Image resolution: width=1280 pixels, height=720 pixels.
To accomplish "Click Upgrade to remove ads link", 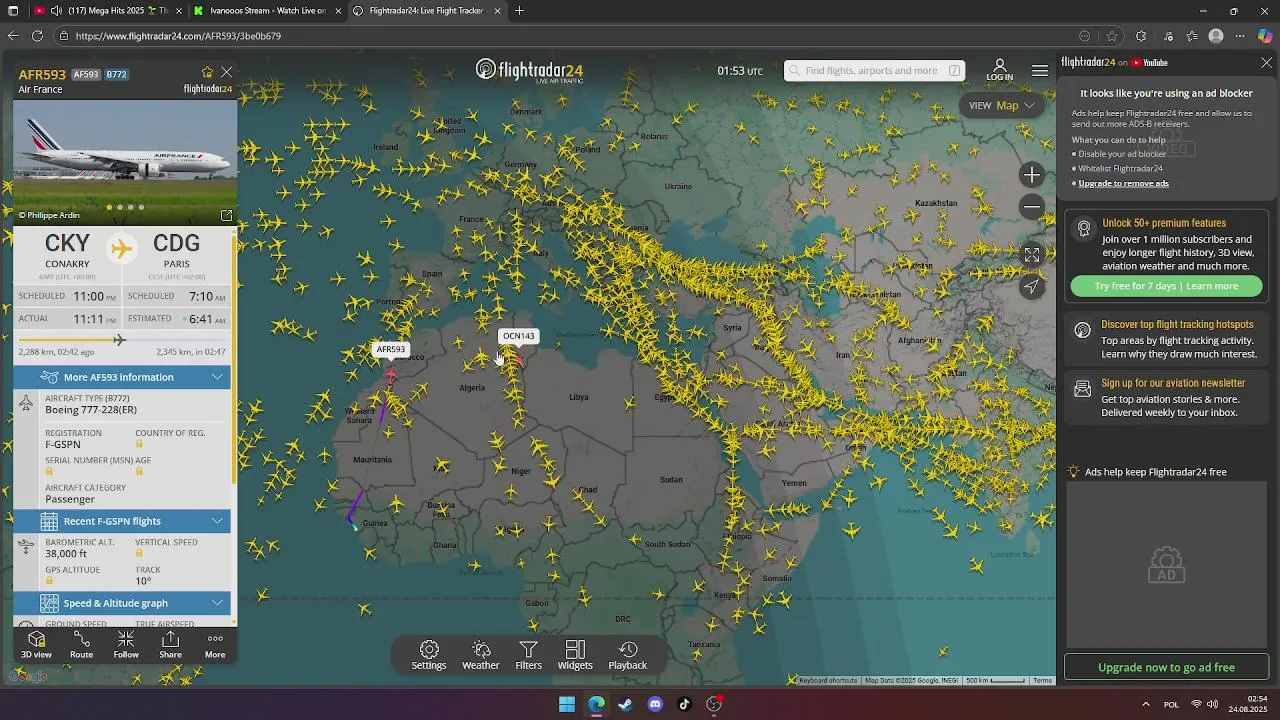I will point(1123,183).
